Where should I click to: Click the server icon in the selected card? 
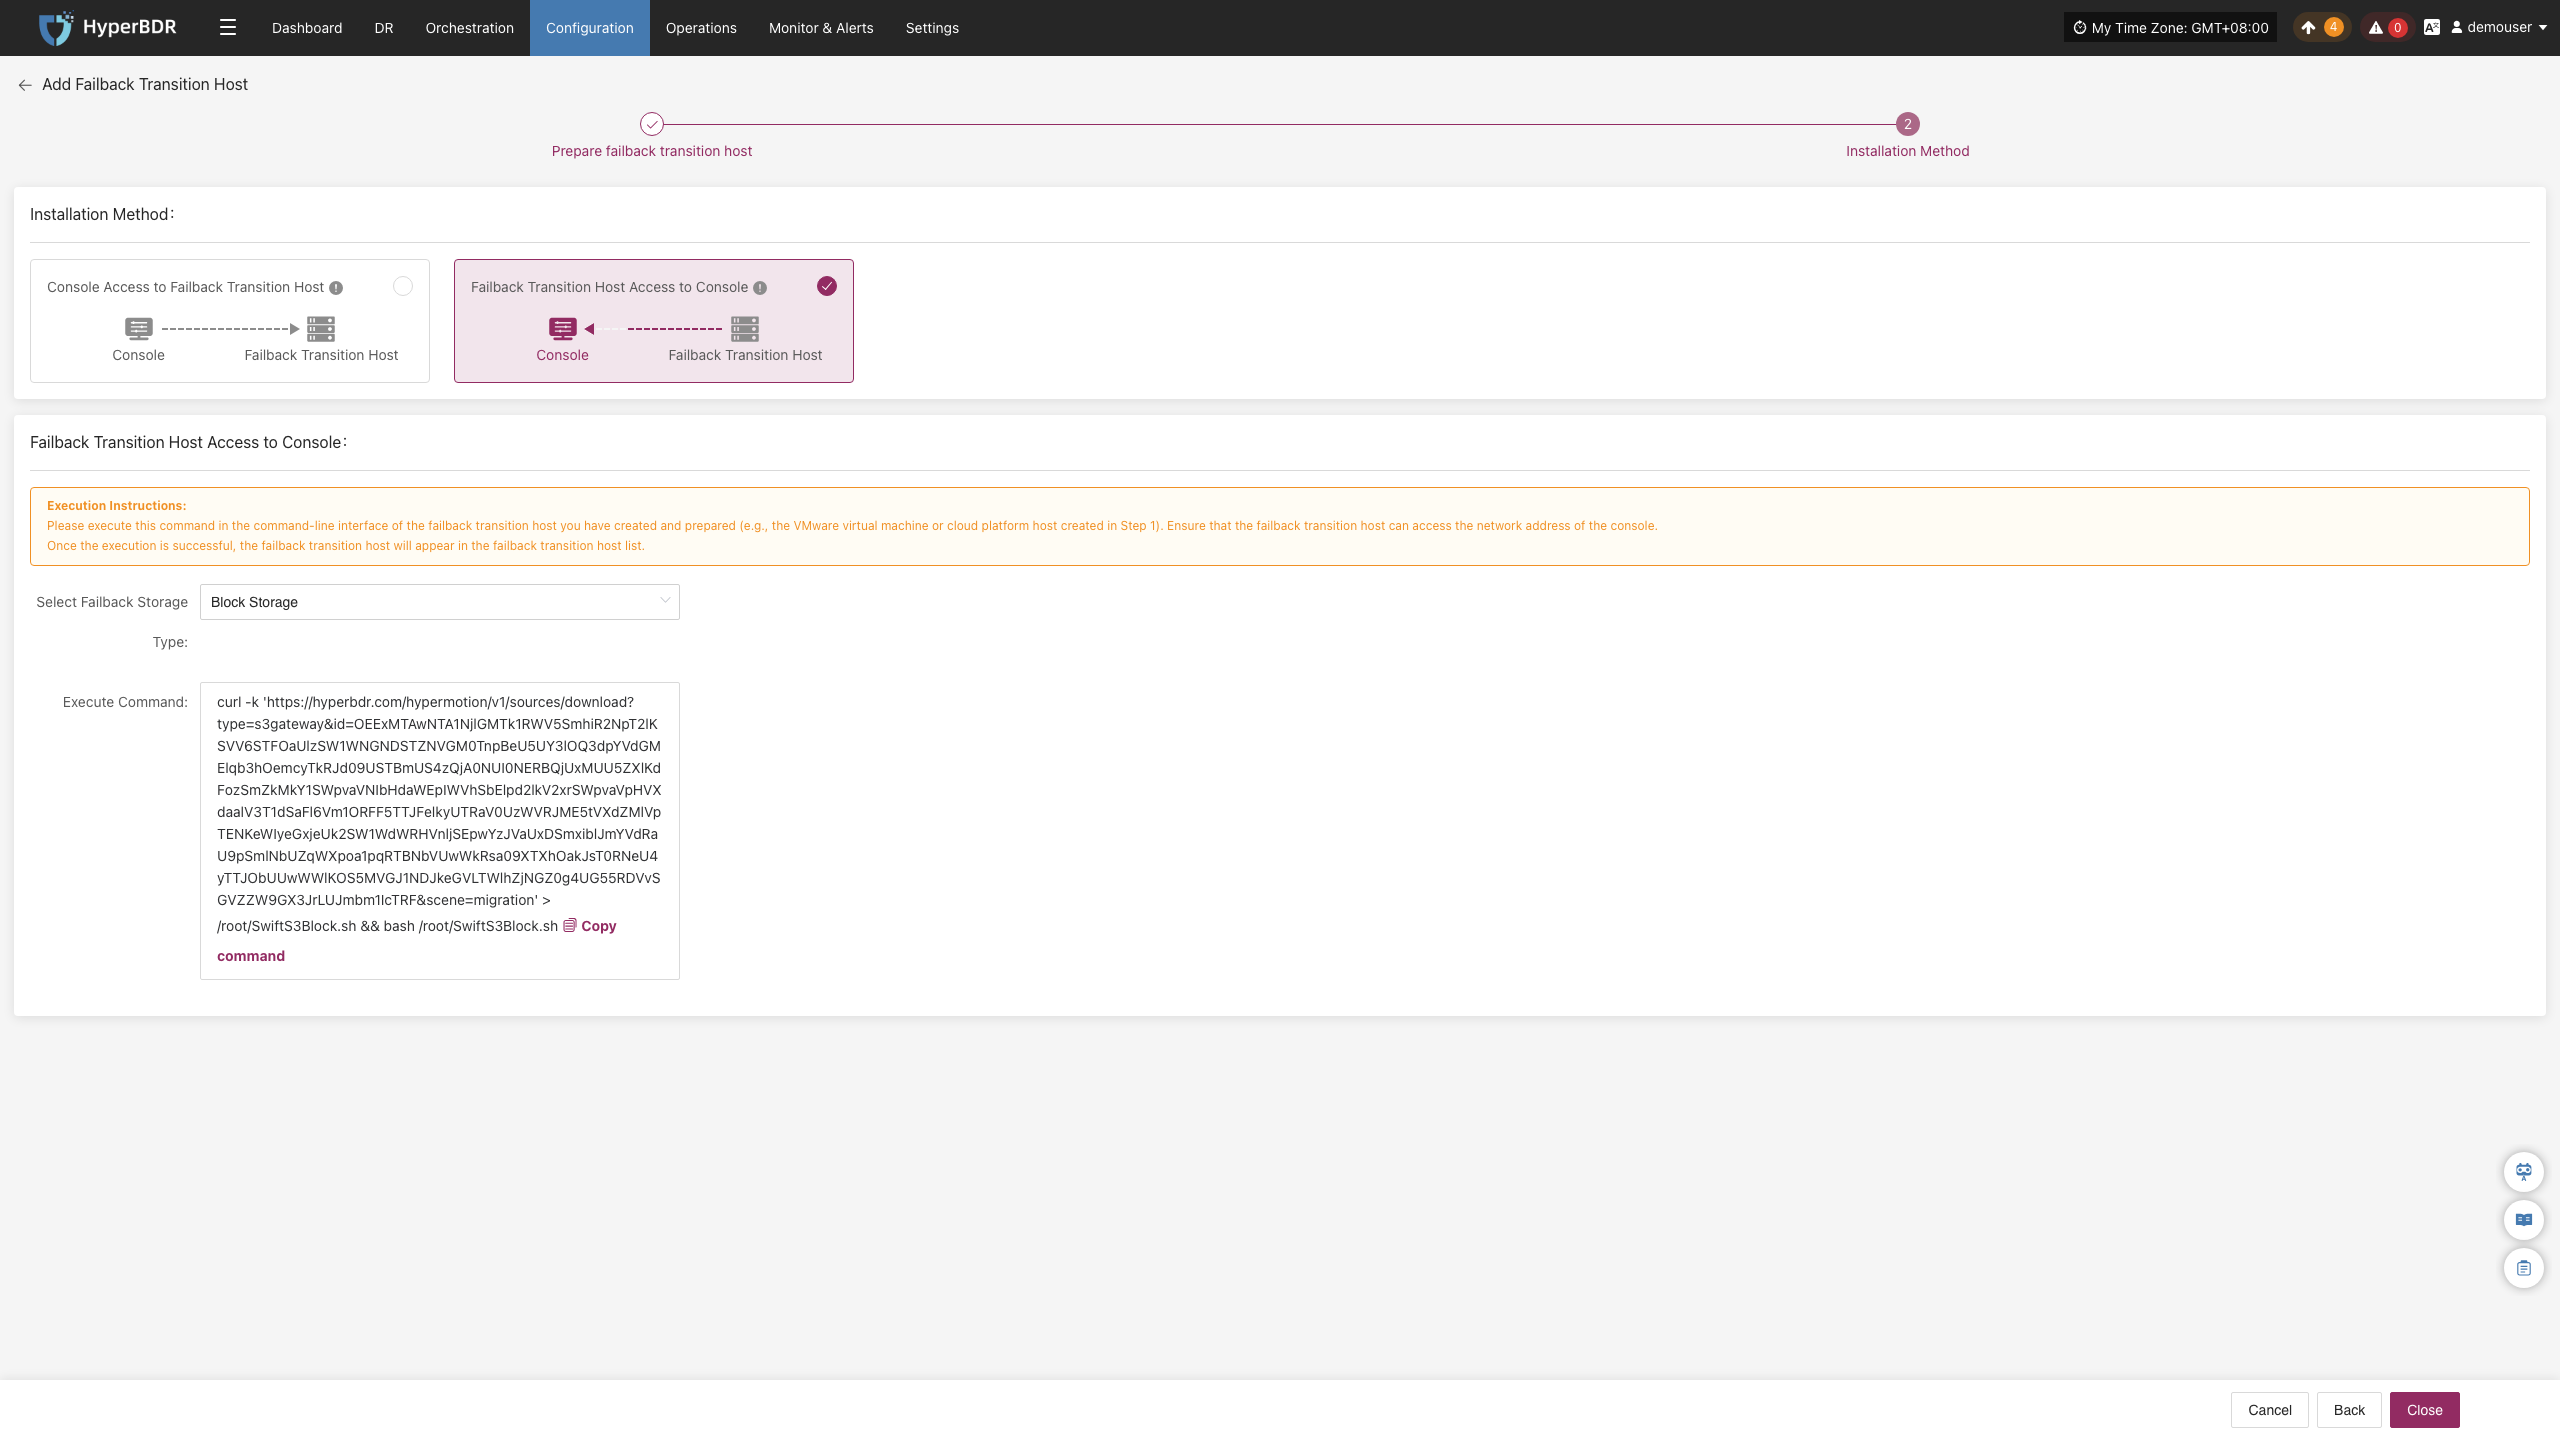[x=745, y=328]
